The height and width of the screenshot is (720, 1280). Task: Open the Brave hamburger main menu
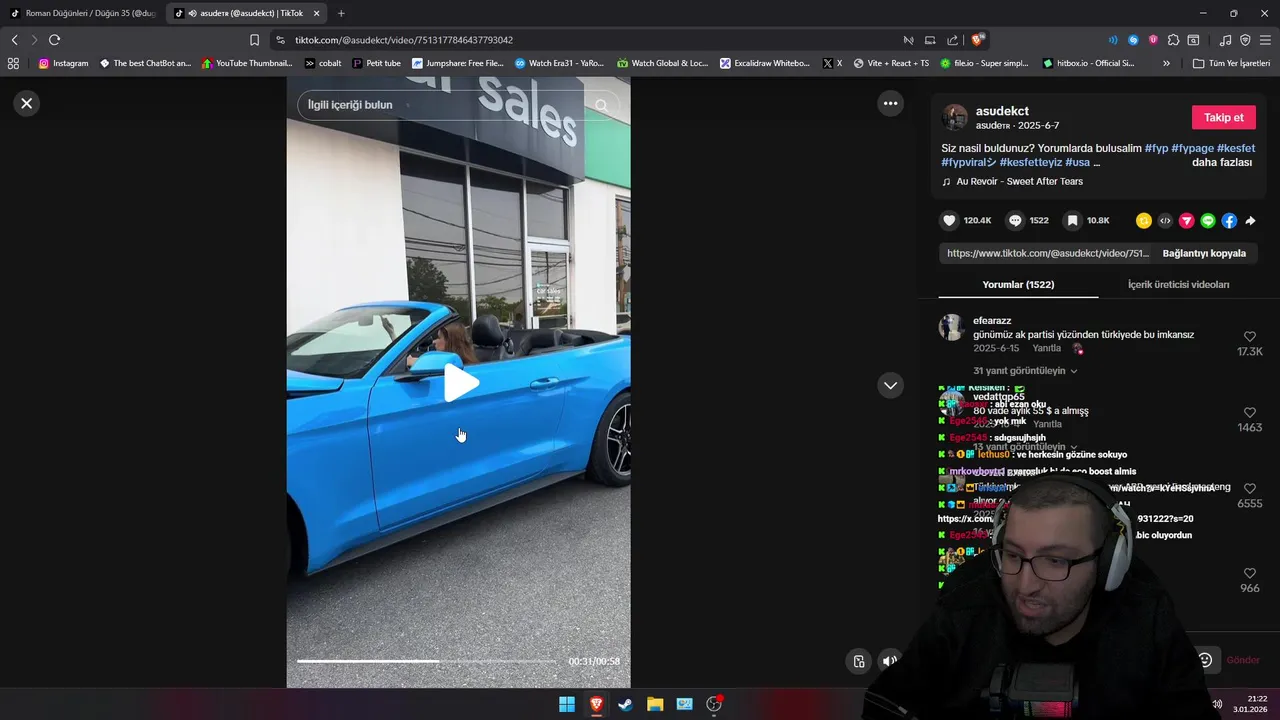(1265, 40)
